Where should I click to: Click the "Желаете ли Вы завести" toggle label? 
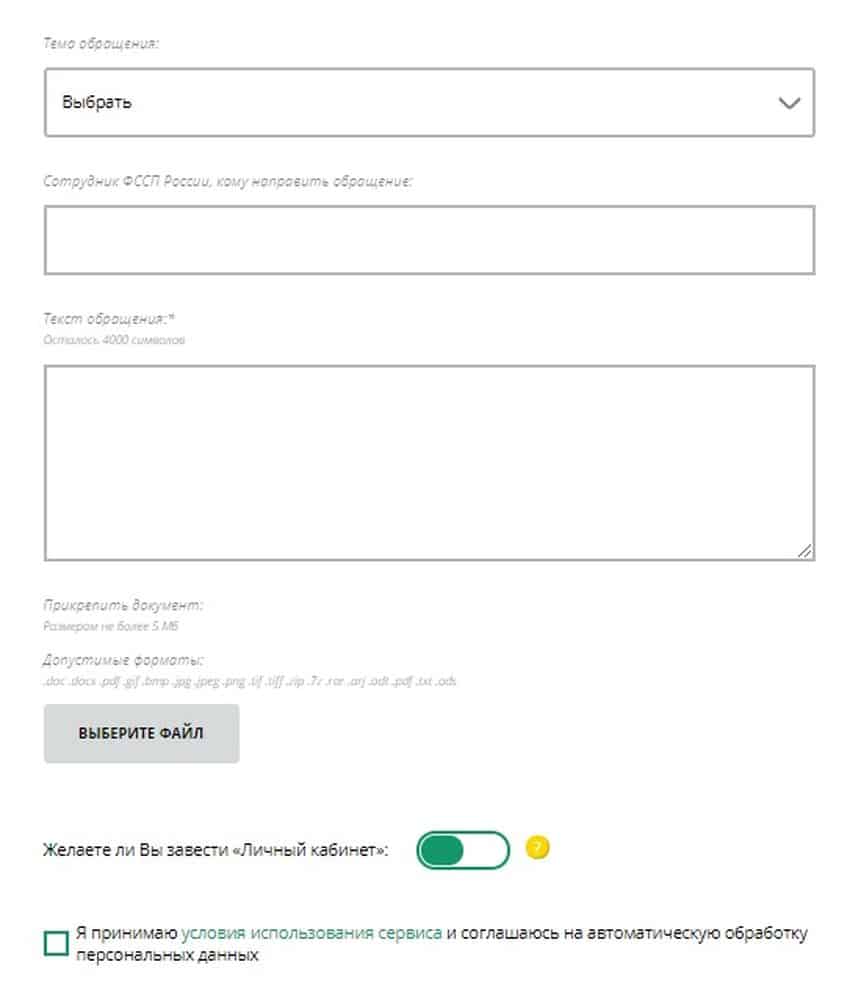point(216,851)
